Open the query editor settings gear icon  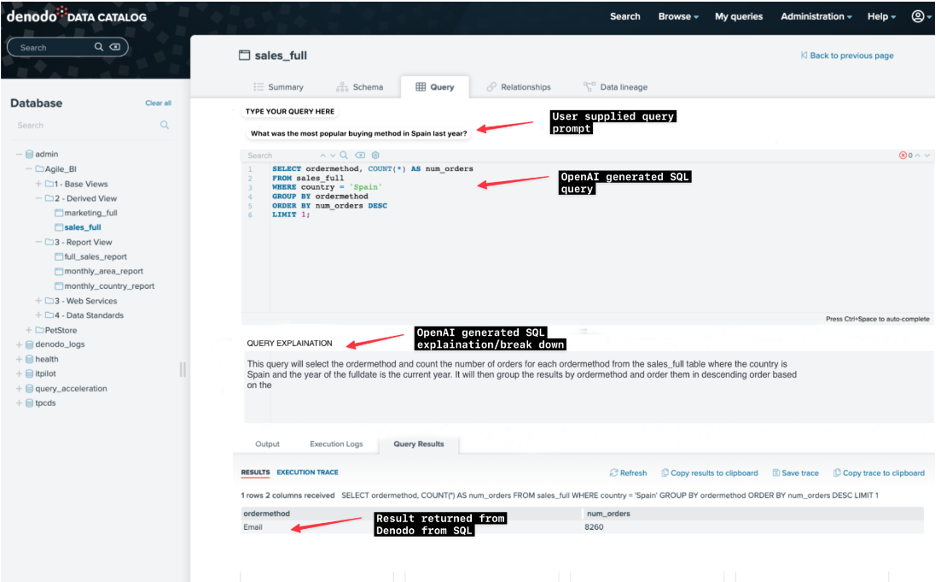point(375,155)
